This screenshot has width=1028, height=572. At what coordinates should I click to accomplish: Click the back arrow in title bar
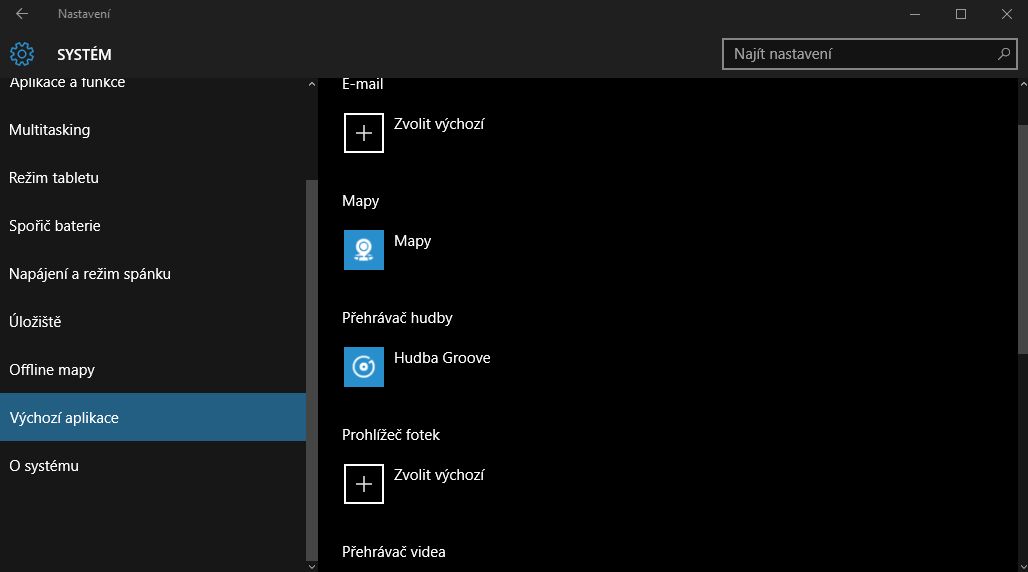pyautogui.click(x=22, y=14)
